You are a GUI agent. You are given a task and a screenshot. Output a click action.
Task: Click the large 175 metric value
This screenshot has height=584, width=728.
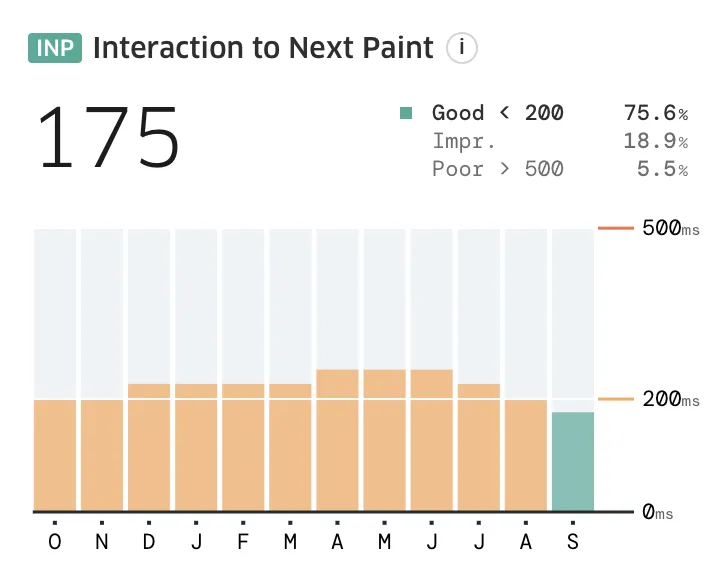[x=109, y=137]
